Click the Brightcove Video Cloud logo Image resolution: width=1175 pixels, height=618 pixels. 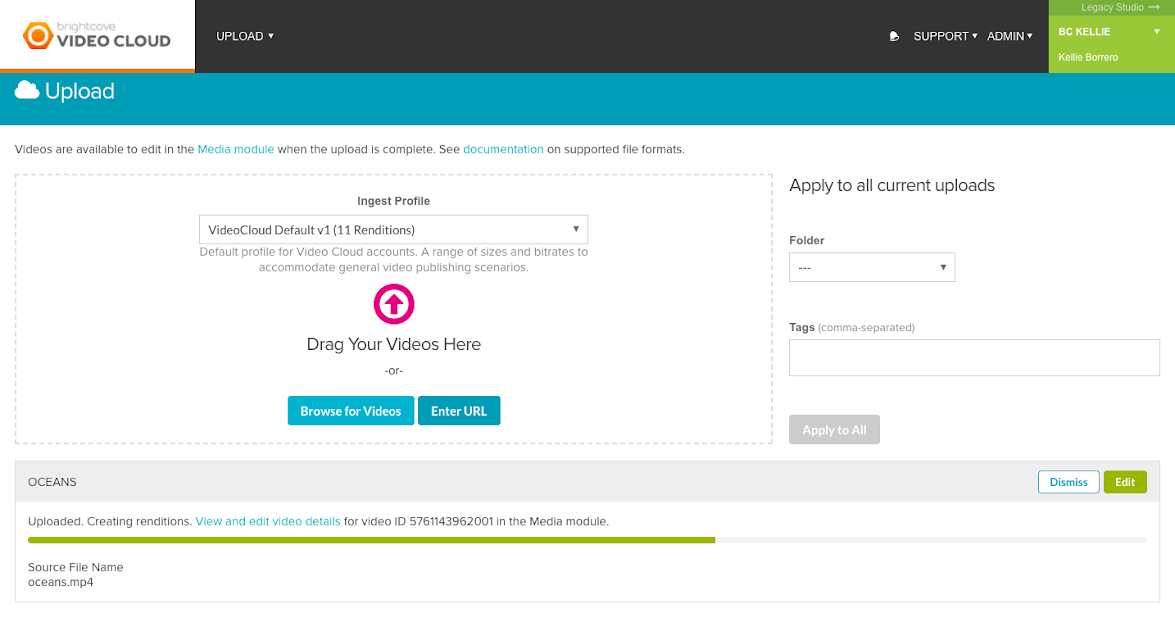coord(97,35)
